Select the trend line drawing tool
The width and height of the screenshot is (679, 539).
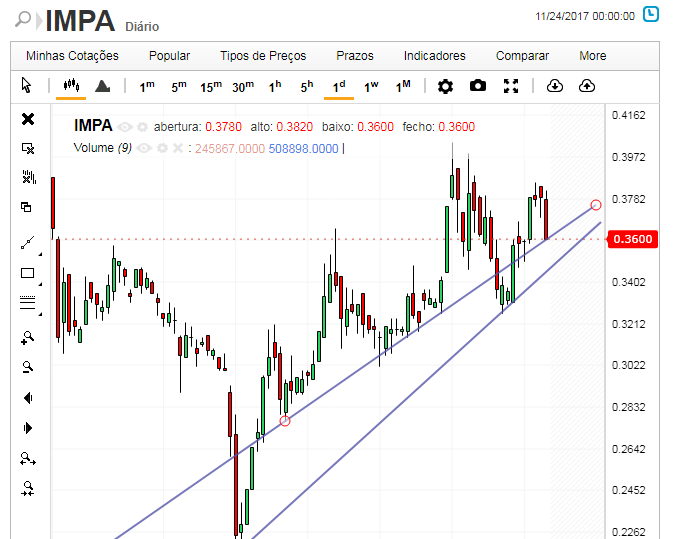(28, 242)
